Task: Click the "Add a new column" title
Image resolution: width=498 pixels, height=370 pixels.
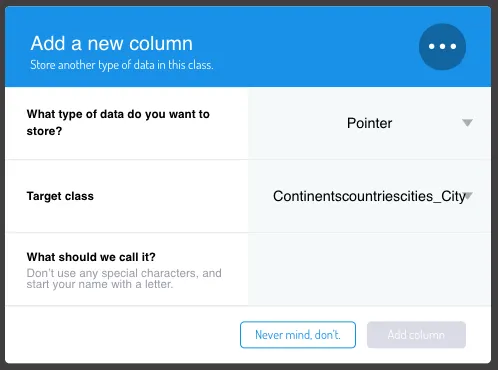Action: [112, 43]
